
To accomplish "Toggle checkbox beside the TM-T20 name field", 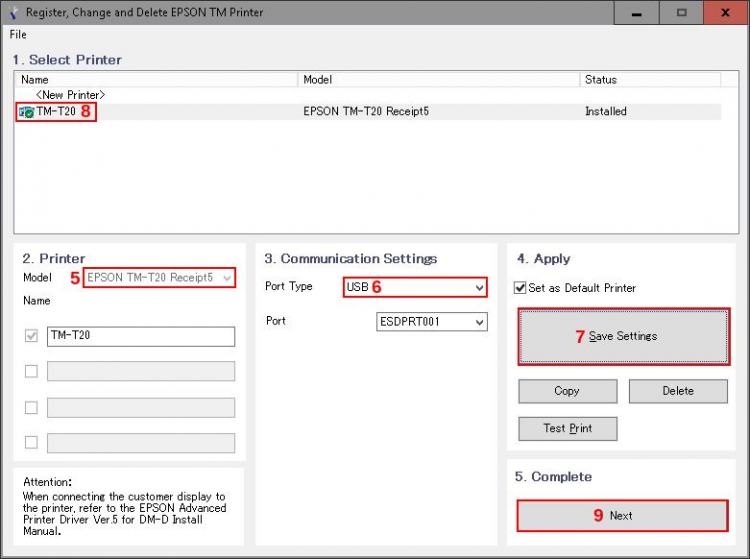I will (x=31, y=336).
